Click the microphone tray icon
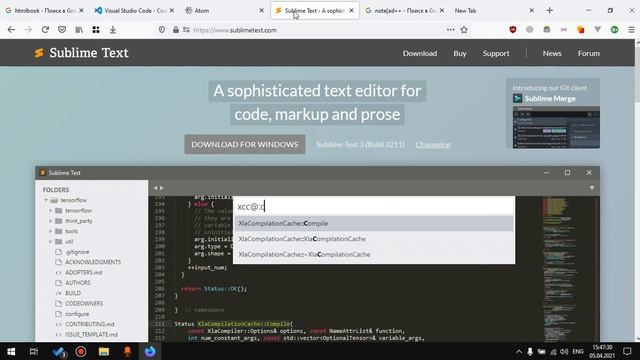 [530, 351]
